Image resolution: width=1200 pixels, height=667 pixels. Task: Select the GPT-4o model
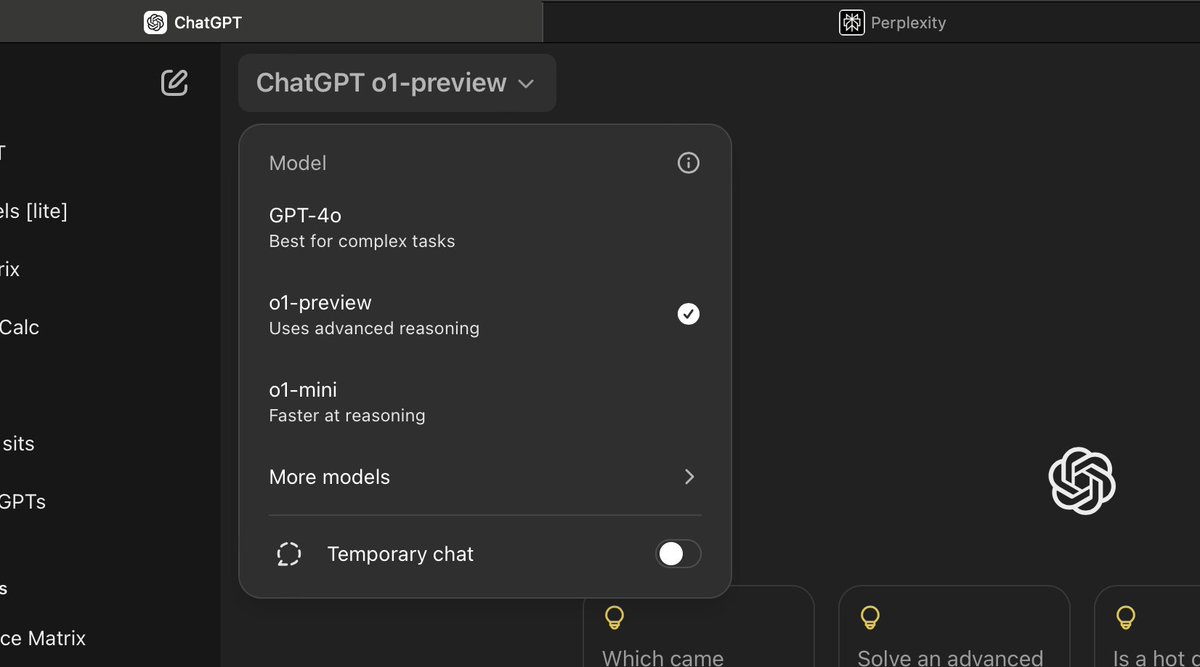pyautogui.click(x=485, y=227)
